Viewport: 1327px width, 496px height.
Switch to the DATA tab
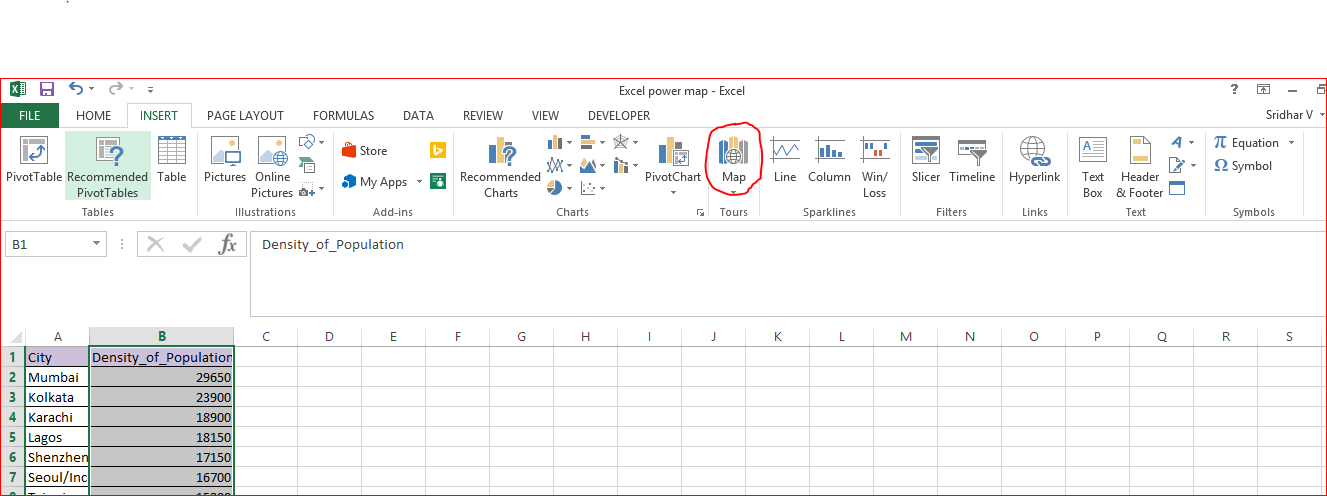418,116
